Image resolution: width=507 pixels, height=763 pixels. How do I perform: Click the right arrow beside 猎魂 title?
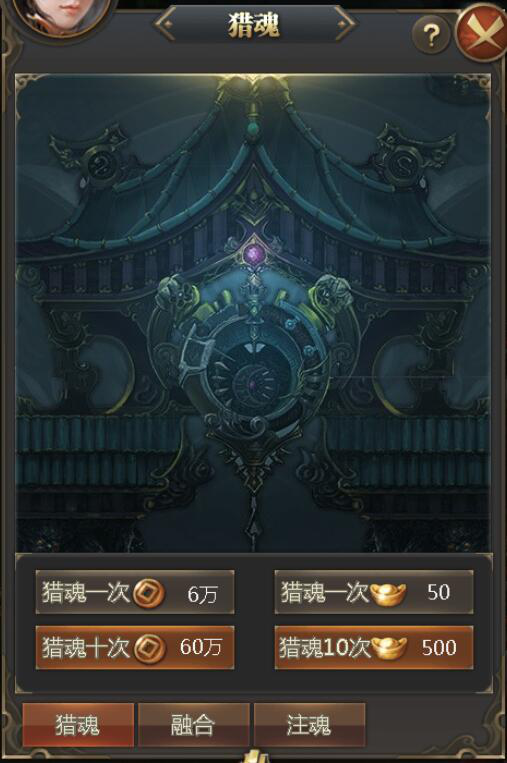coord(344,24)
